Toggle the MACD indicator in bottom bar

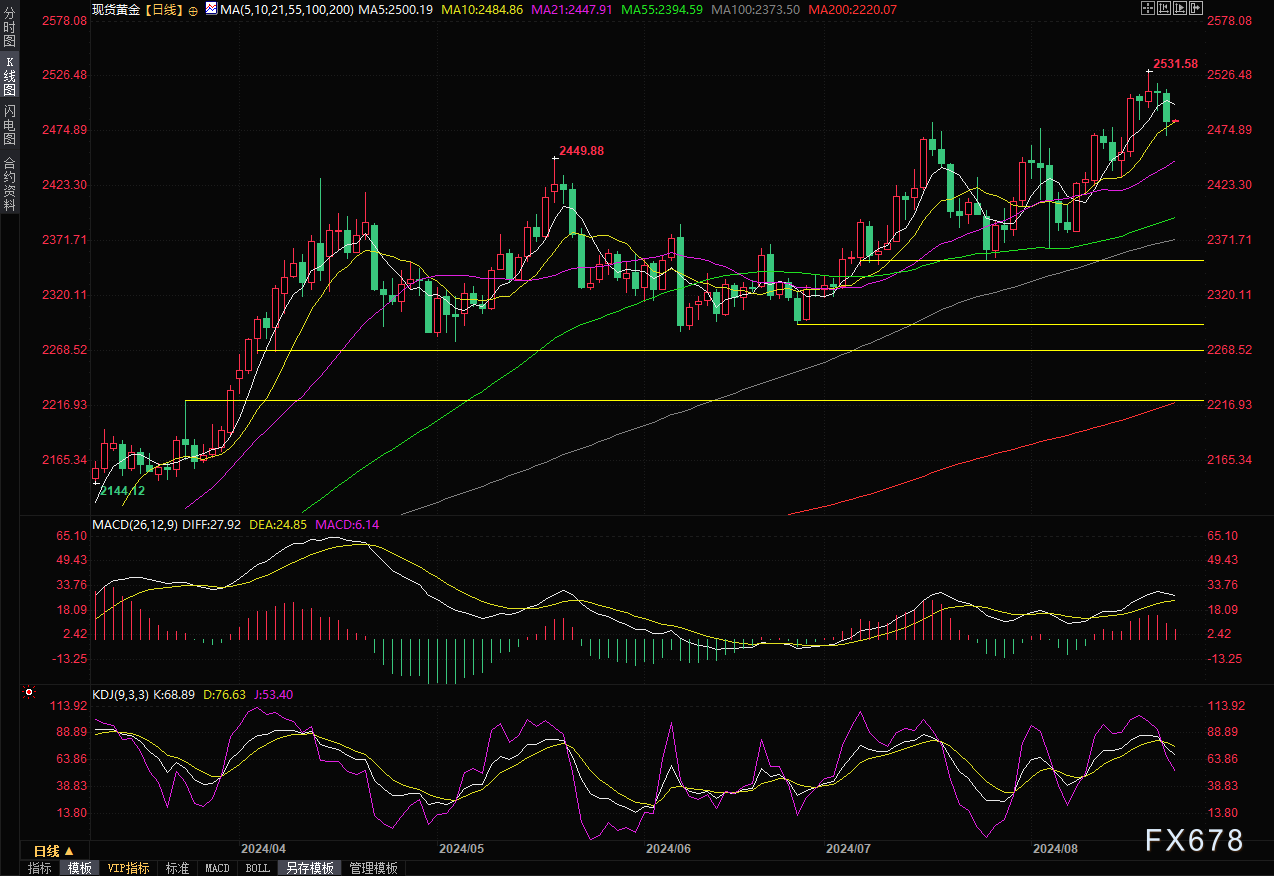(217, 868)
